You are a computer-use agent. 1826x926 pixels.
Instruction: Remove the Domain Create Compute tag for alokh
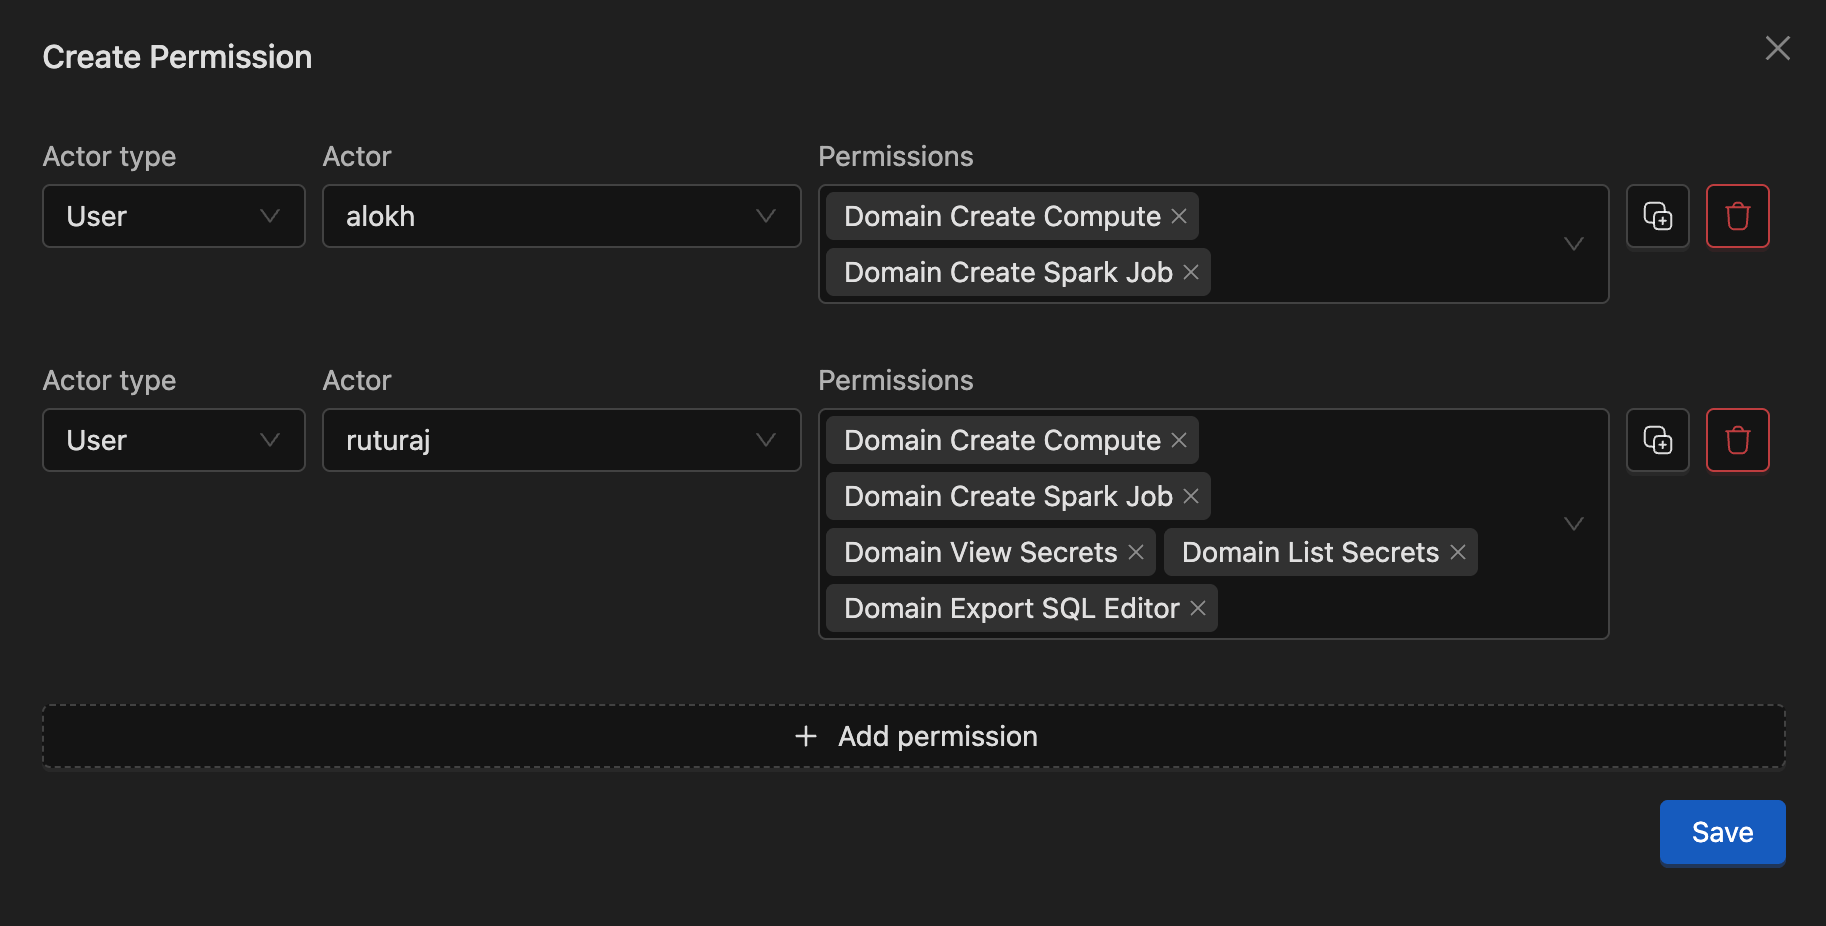[x=1178, y=216]
